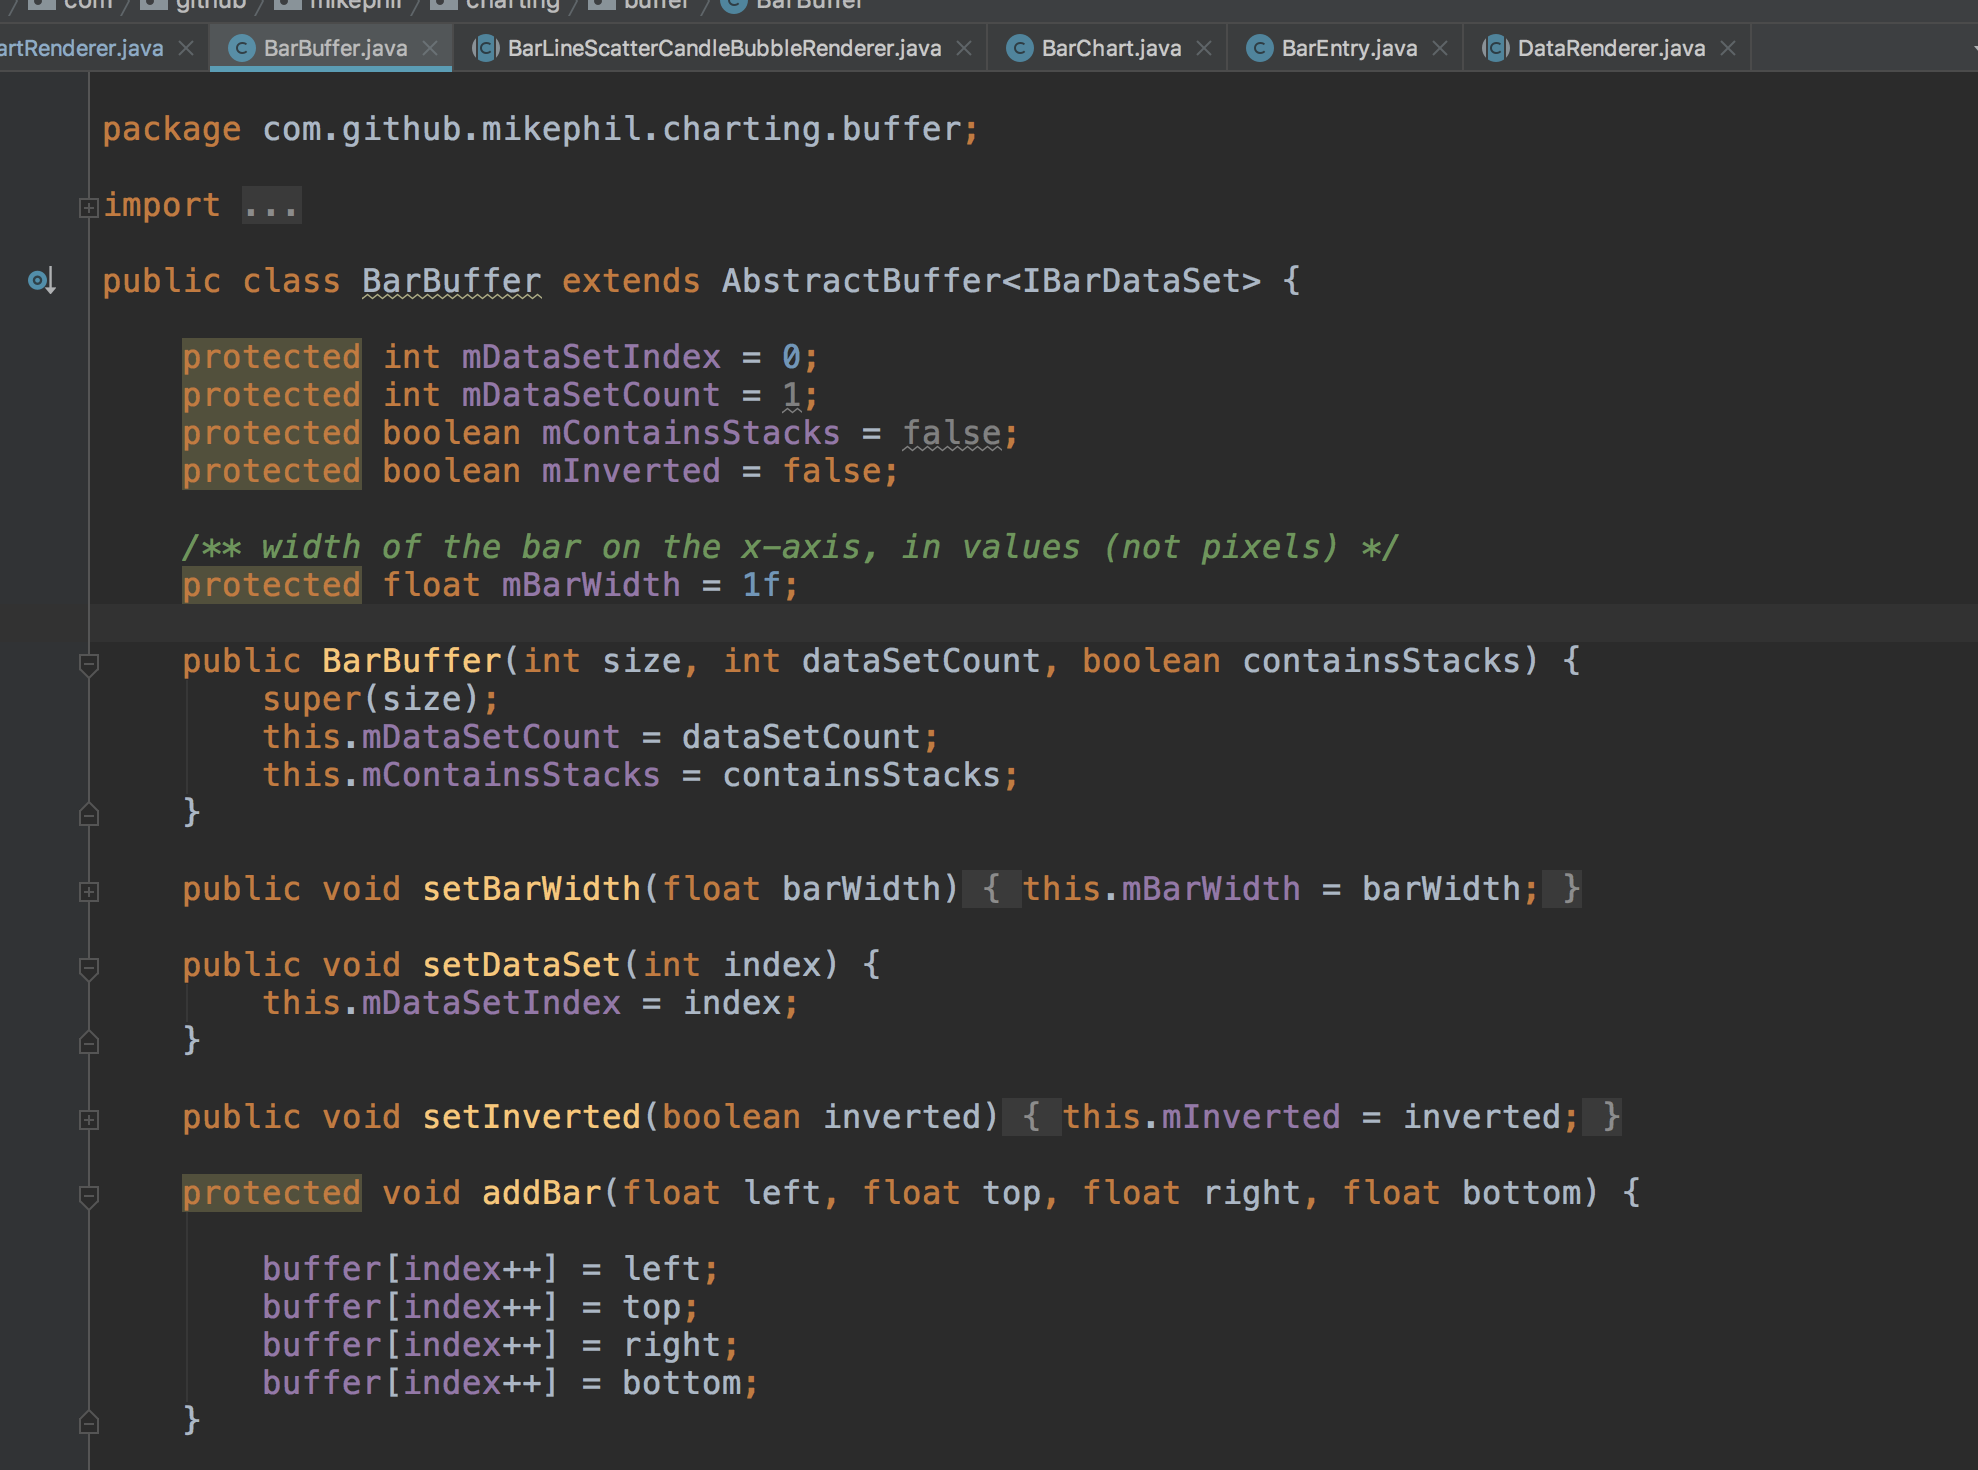The image size is (1978, 1470).
Task: Expand the folded setBarWidth method
Action: (x=88, y=891)
